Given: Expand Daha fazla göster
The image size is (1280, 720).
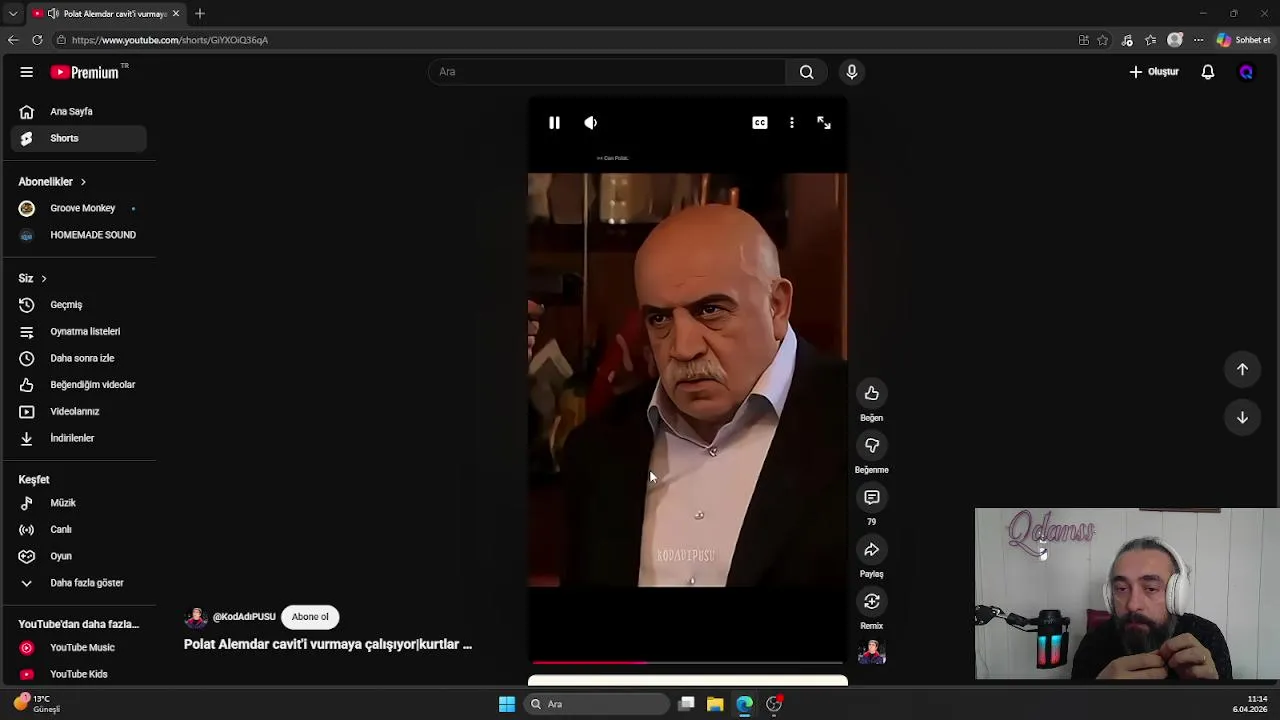Looking at the screenshot, I should click(x=78, y=583).
